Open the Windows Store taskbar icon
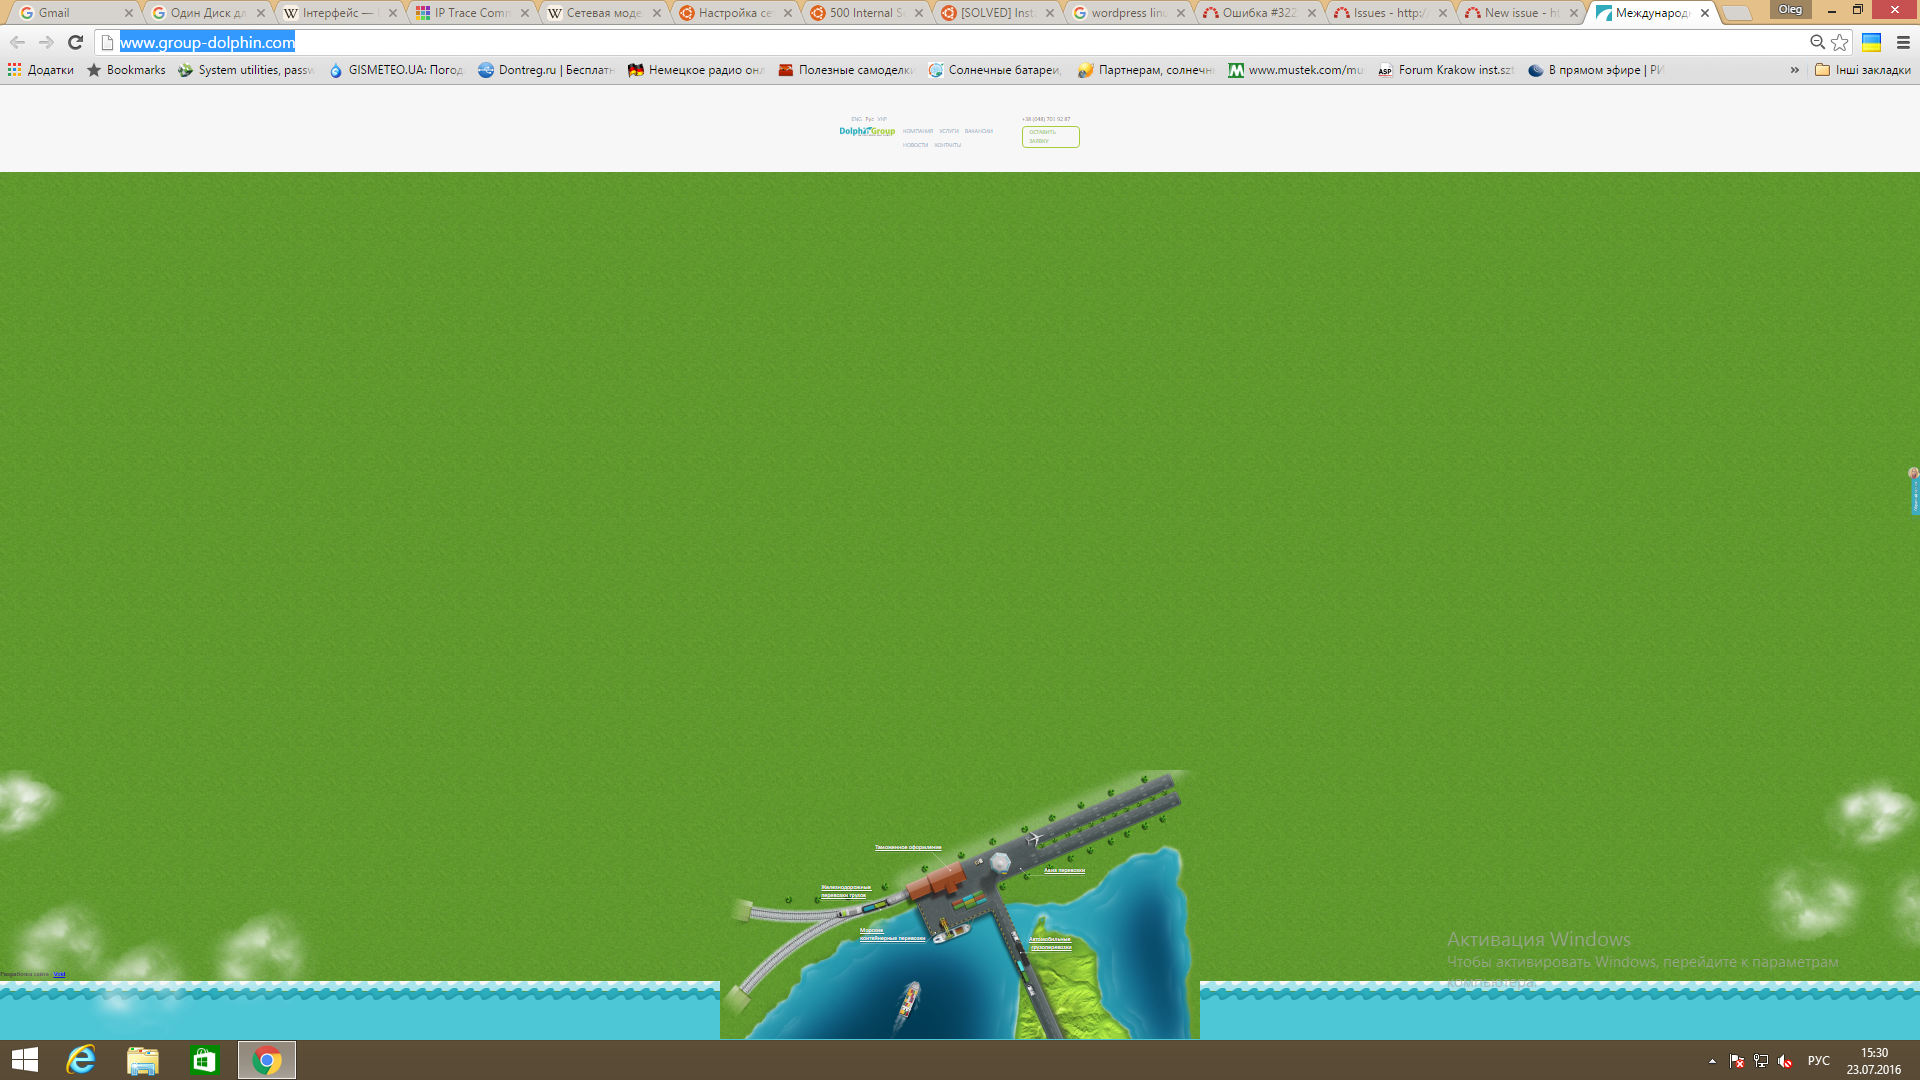 click(204, 1060)
